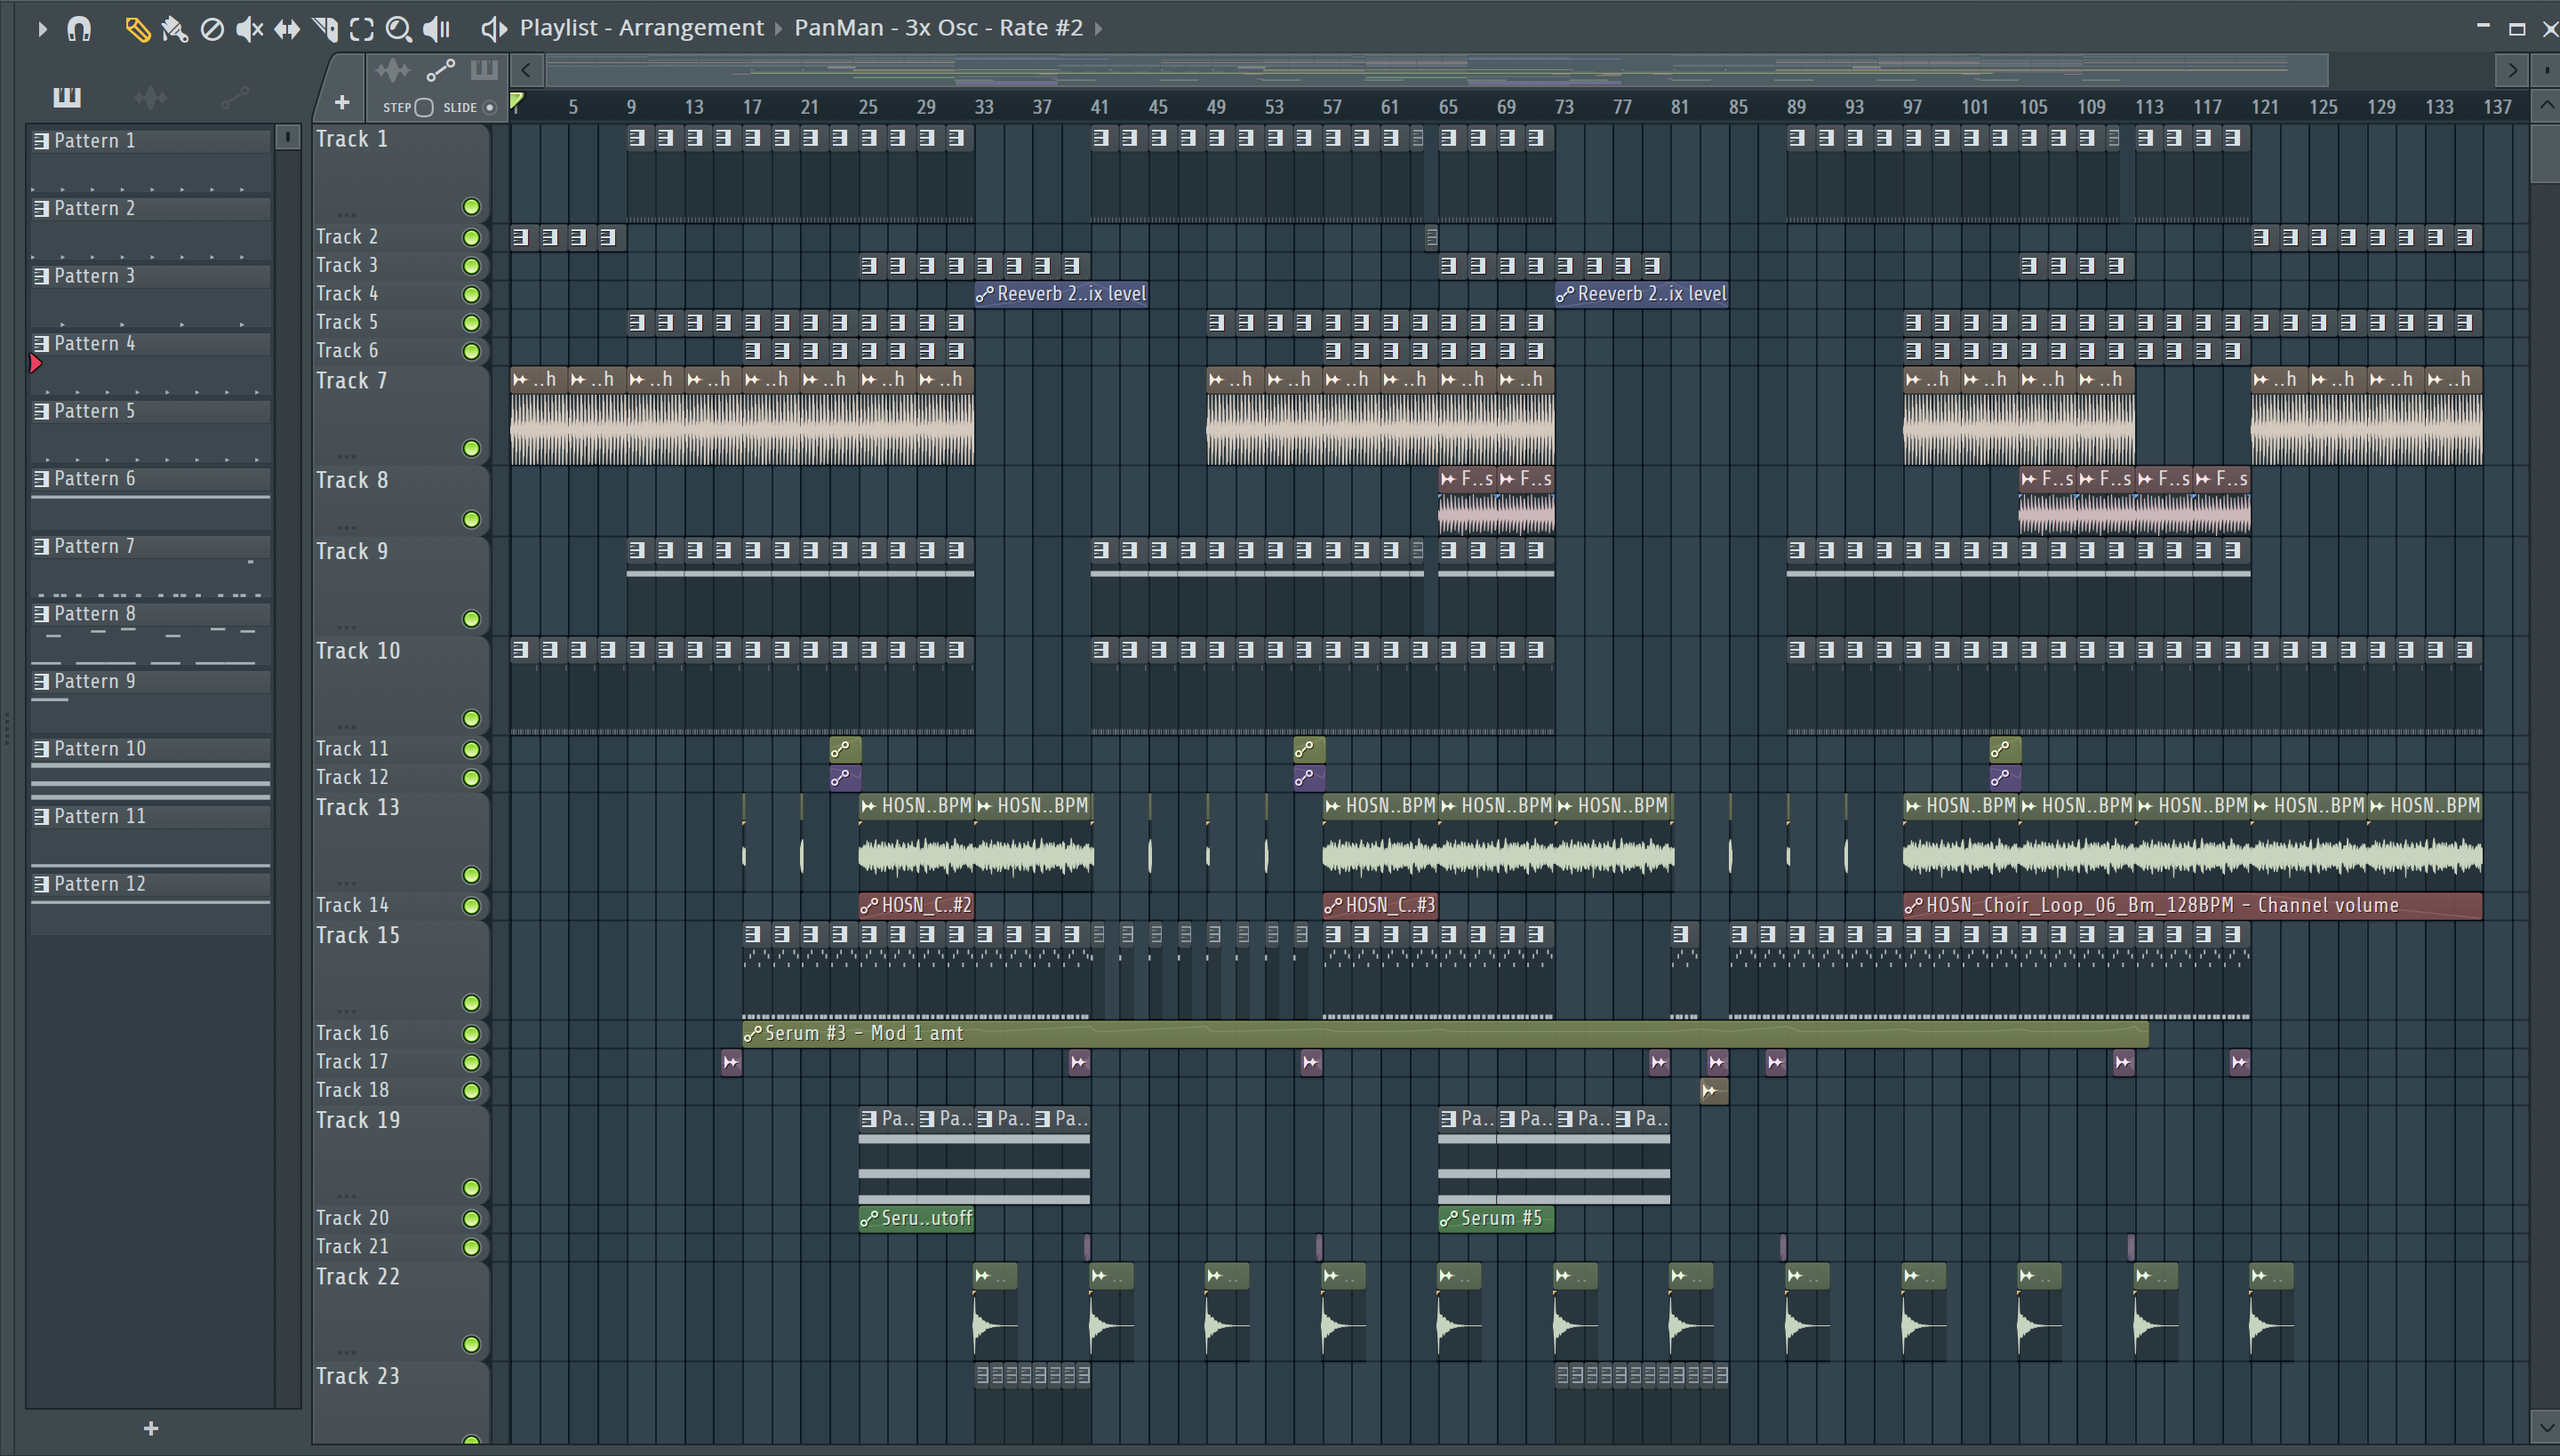Open the Playlist - Arrangement breadcrumb
The height and width of the screenshot is (1456, 2560).
(641, 28)
